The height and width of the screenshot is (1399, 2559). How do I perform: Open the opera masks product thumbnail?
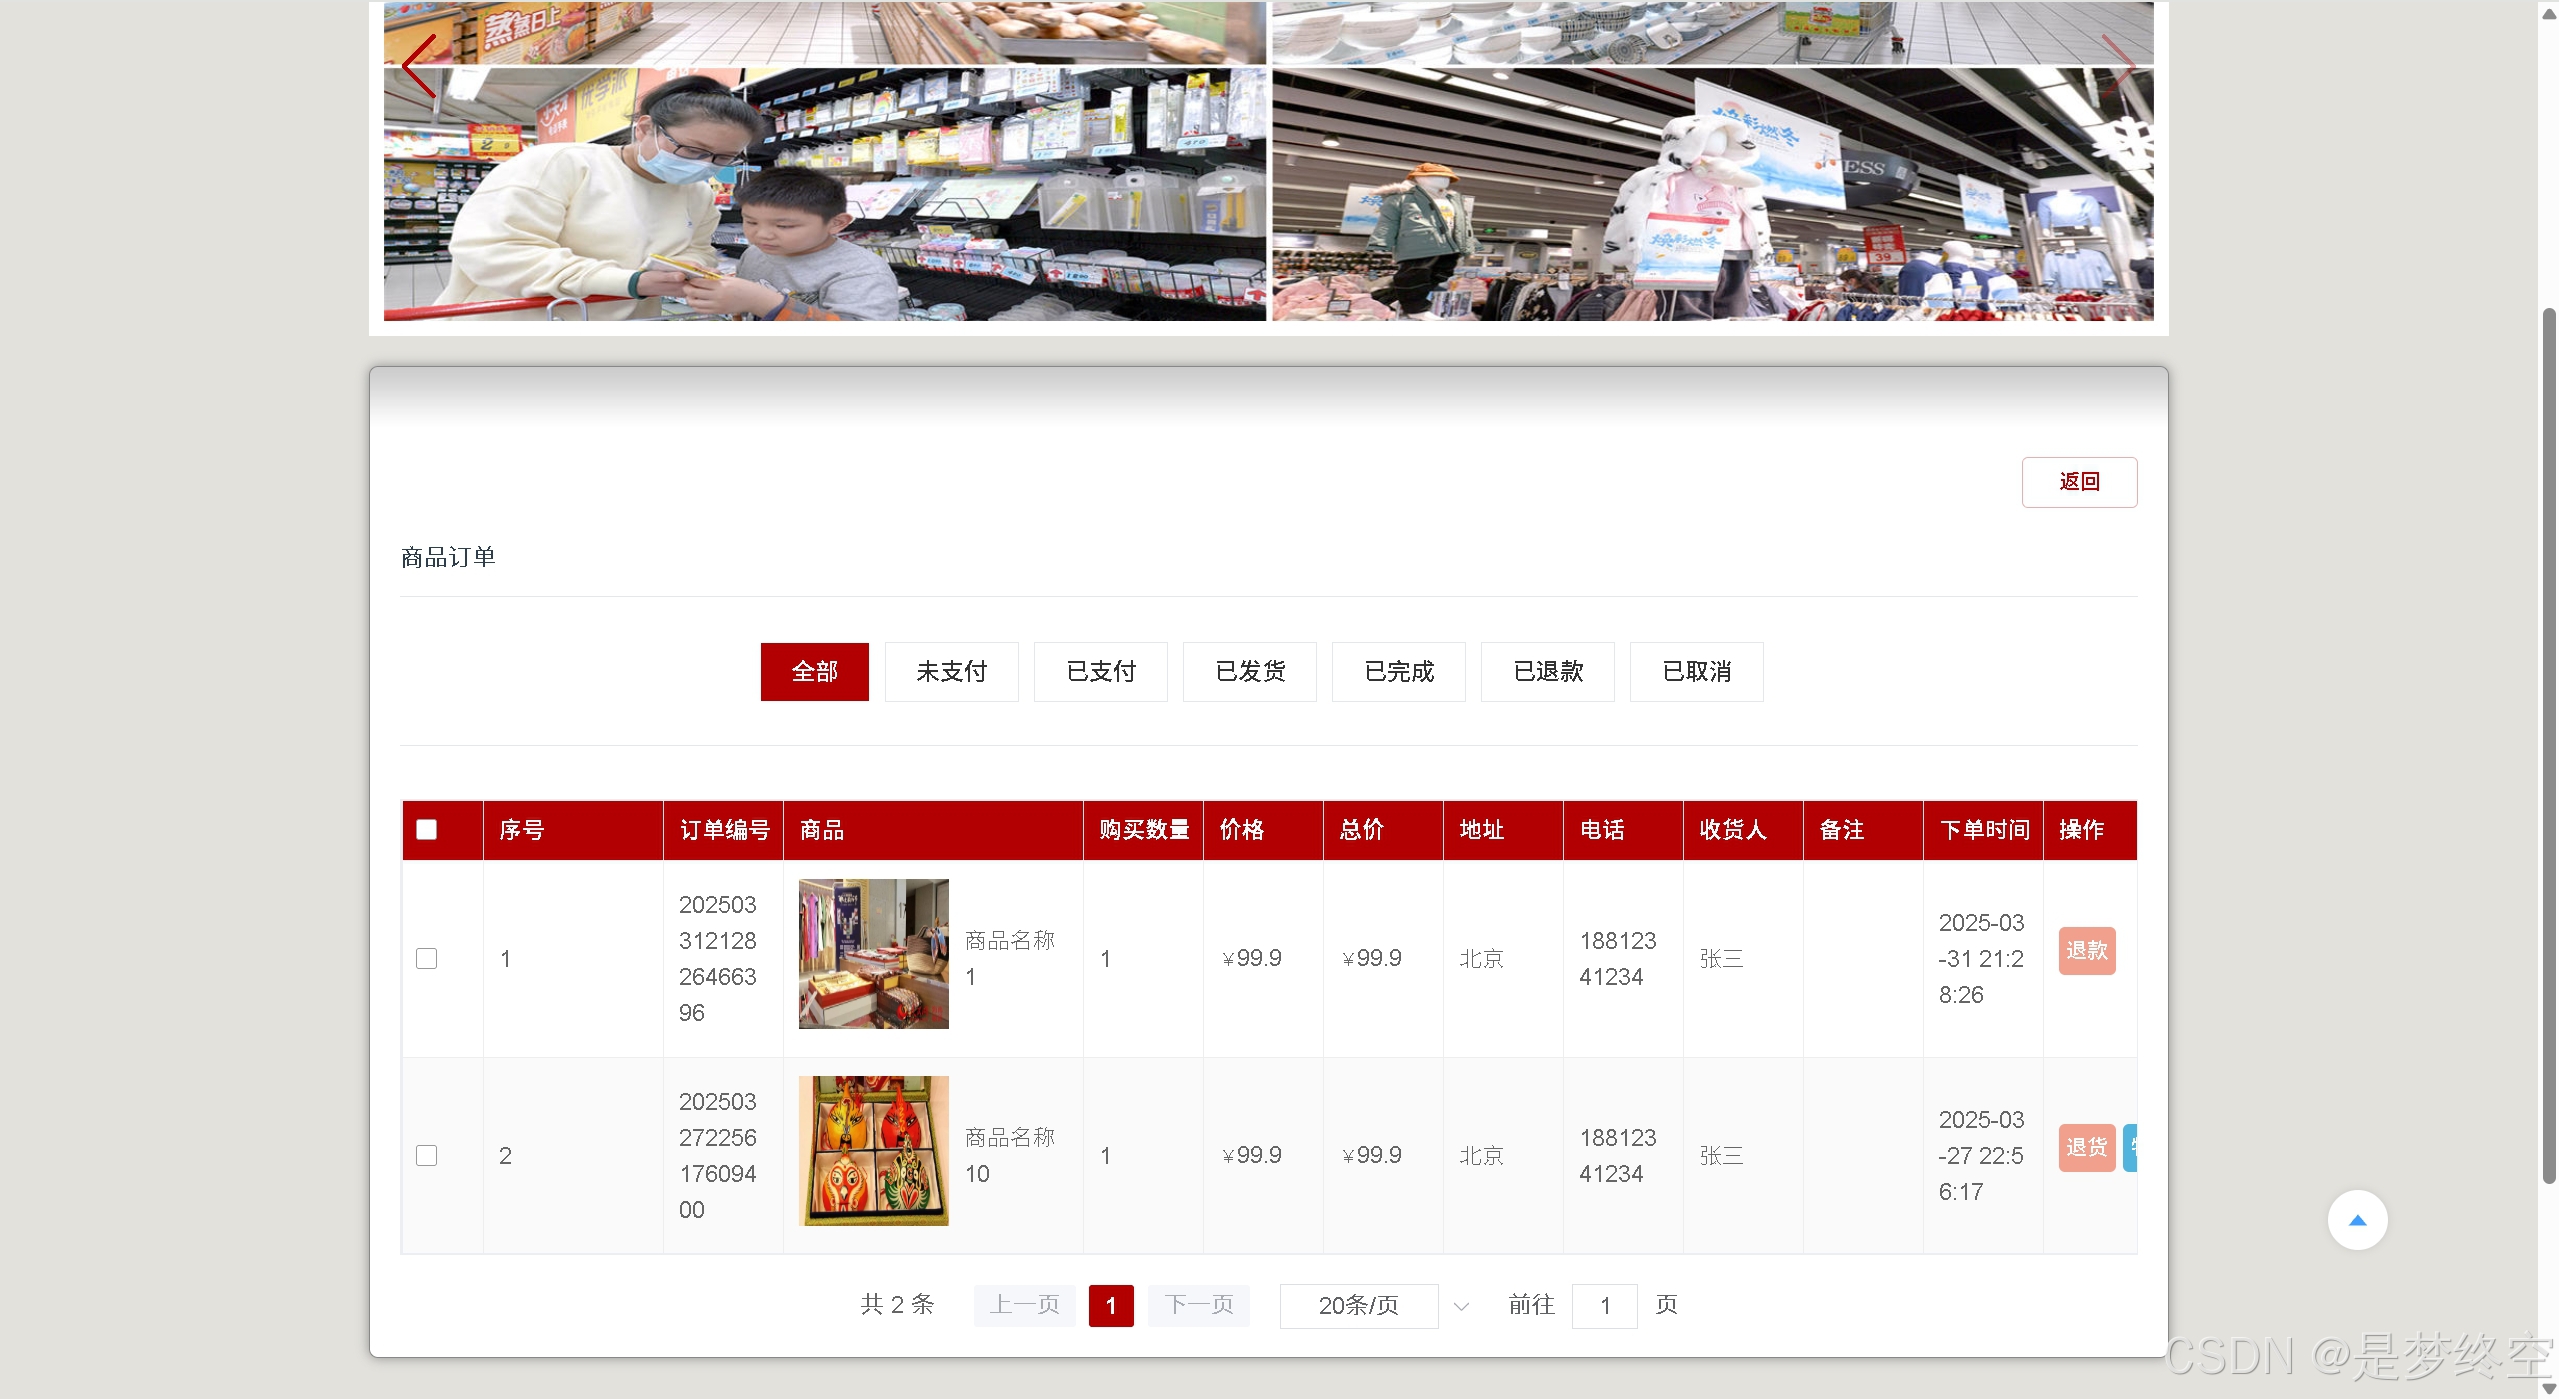click(x=873, y=1151)
